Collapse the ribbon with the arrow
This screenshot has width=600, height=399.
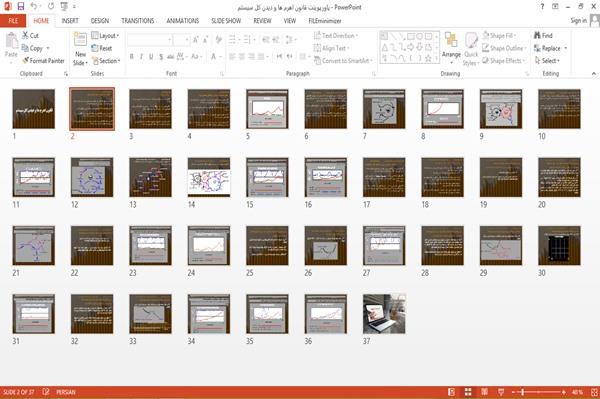click(x=593, y=73)
